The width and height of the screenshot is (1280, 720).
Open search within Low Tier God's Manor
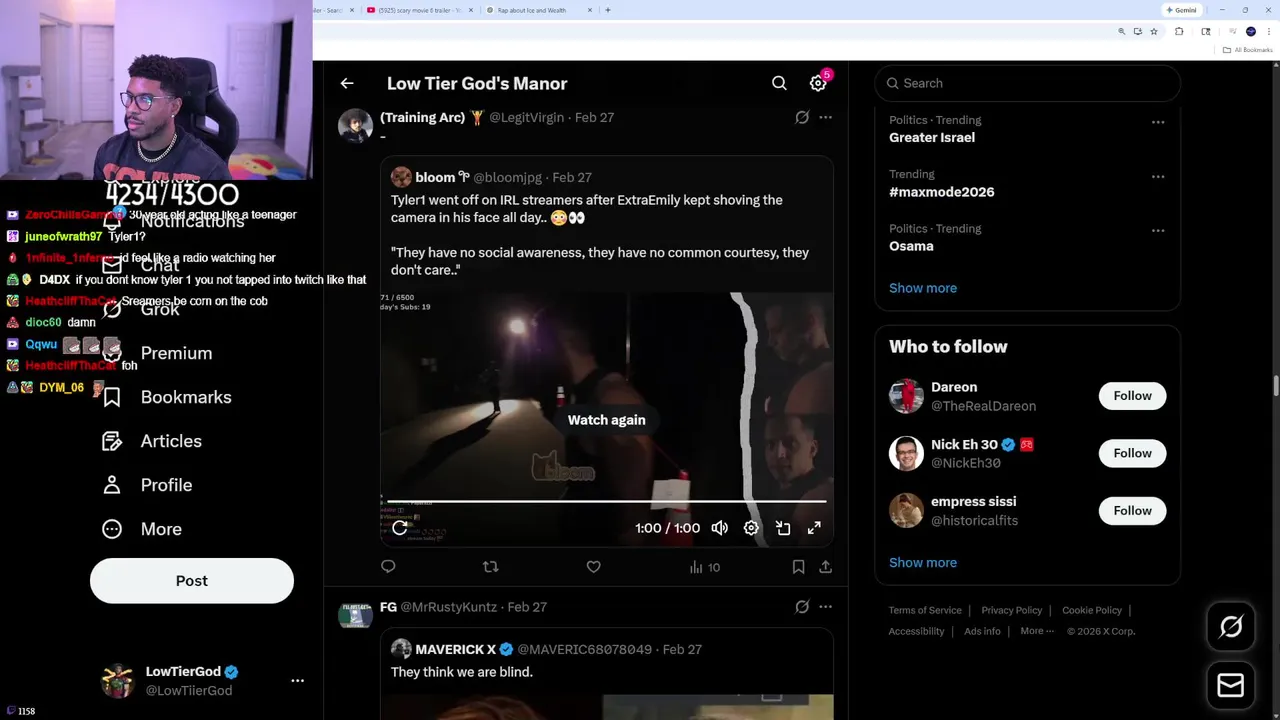[779, 83]
